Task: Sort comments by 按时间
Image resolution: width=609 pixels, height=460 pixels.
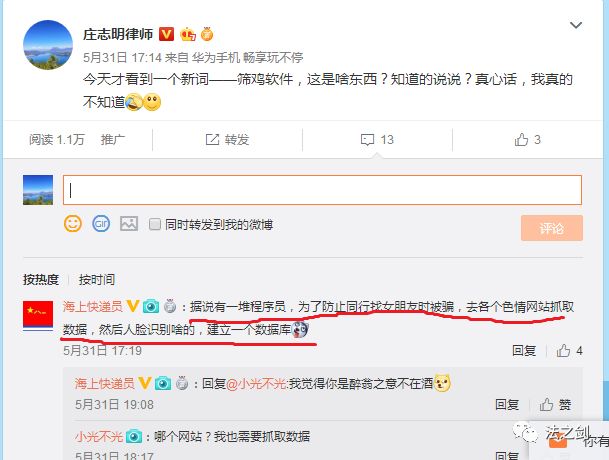Action: (97, 279)
